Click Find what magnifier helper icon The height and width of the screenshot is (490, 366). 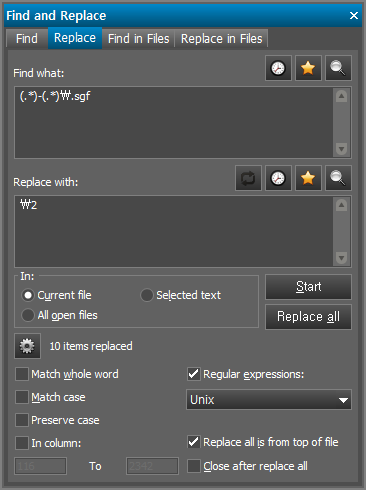[338, 68]
